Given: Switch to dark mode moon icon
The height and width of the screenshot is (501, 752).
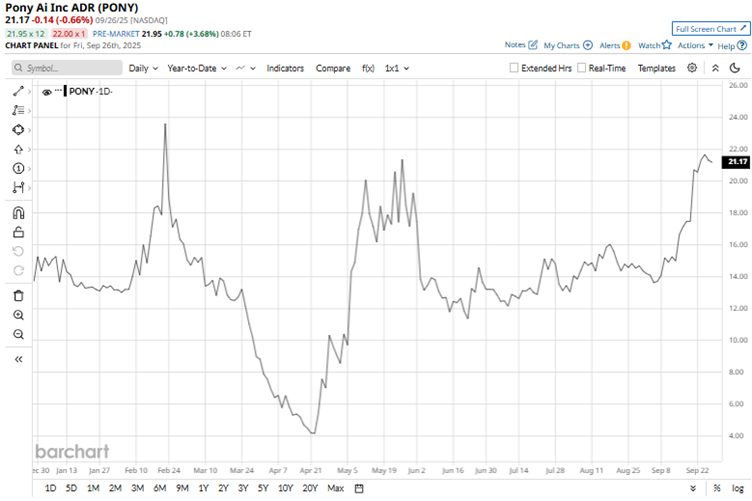Looking at the screenshot, I should tap(735, 68).
